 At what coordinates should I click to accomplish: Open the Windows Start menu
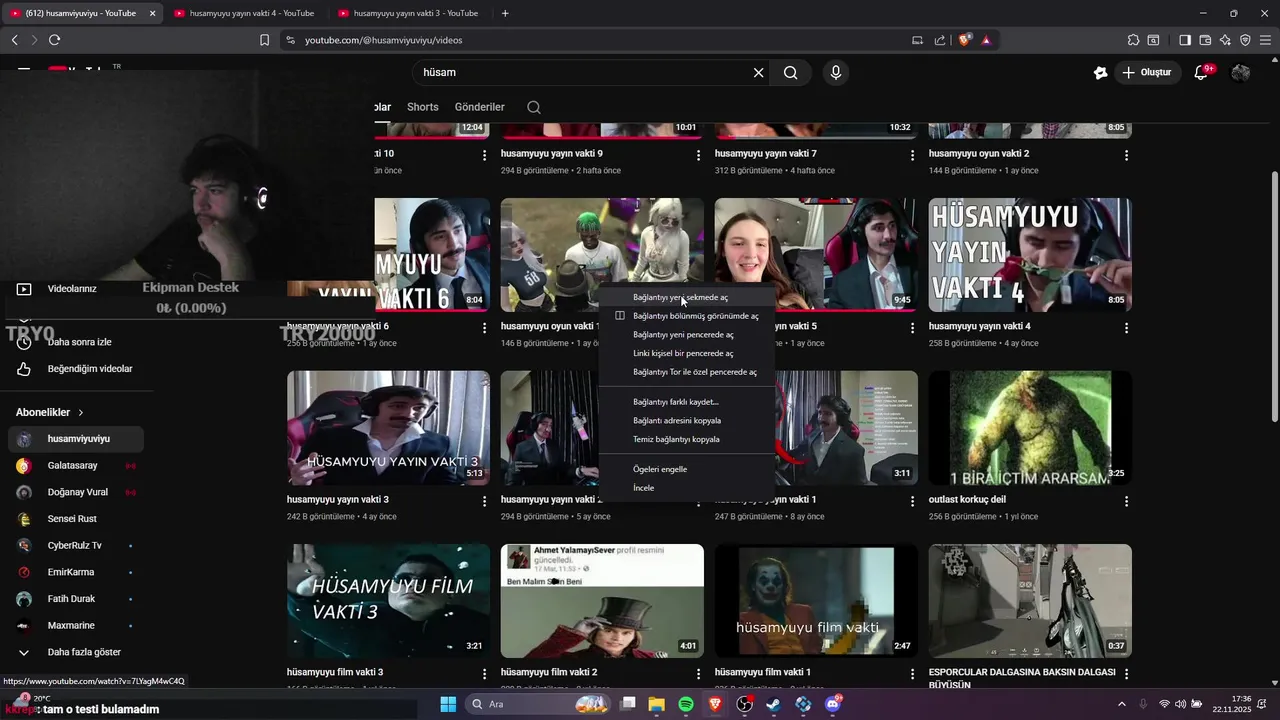(x=448, y=704)
